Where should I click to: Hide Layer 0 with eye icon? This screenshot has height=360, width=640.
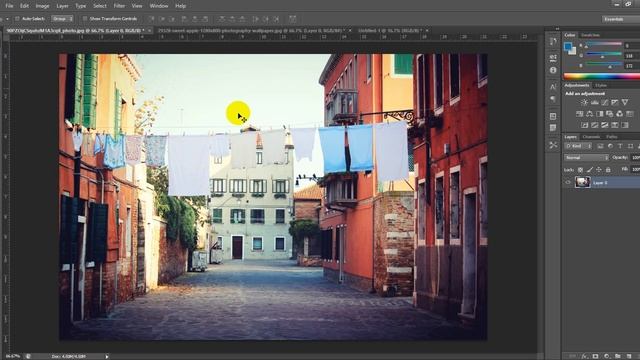click(x=568, y=182)
